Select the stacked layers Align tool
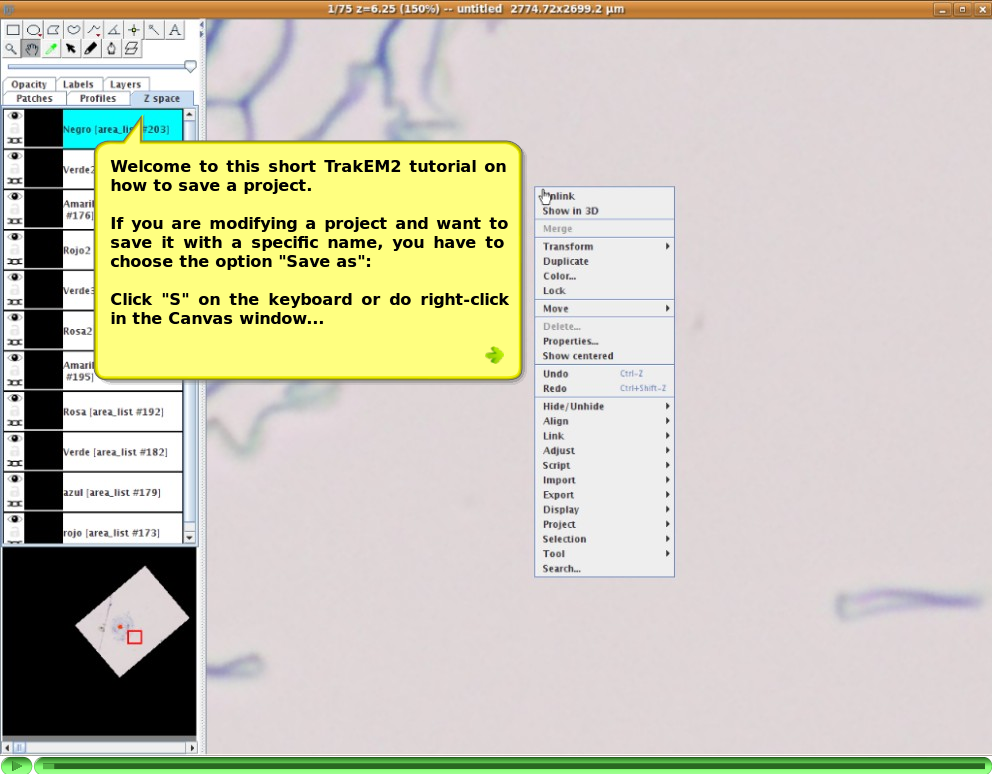 pyautogui.click(x=132, y=49)
